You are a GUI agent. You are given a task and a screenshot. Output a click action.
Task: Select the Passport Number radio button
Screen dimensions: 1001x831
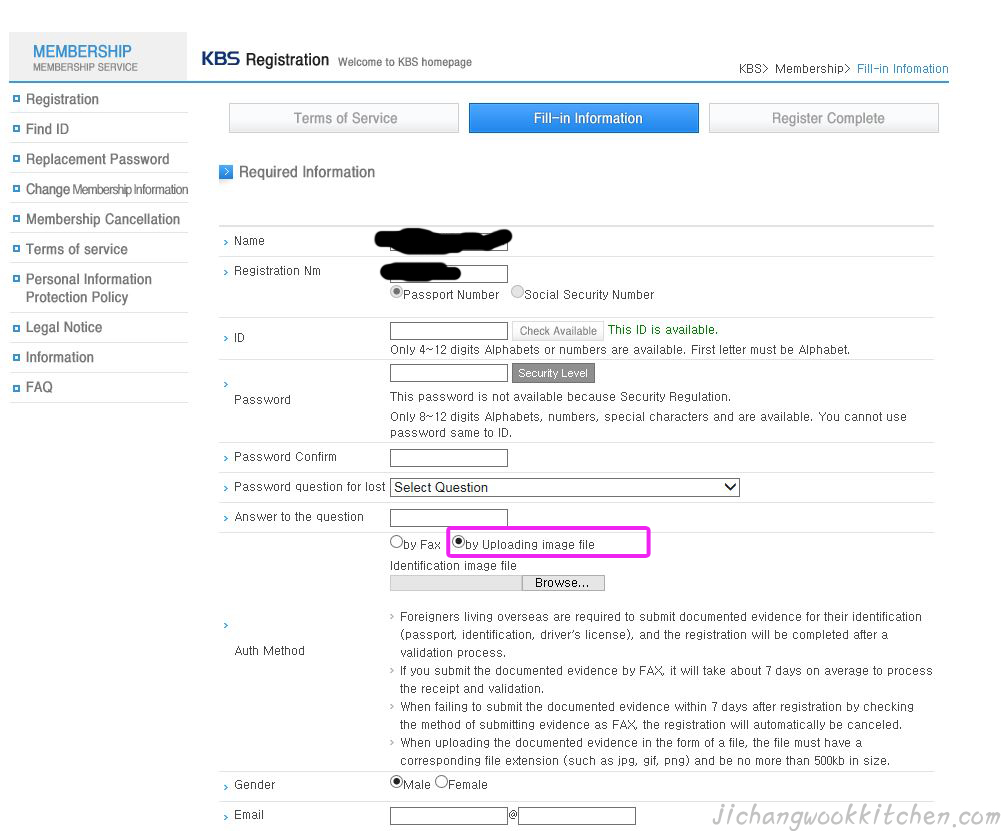(x=396, y=293)
